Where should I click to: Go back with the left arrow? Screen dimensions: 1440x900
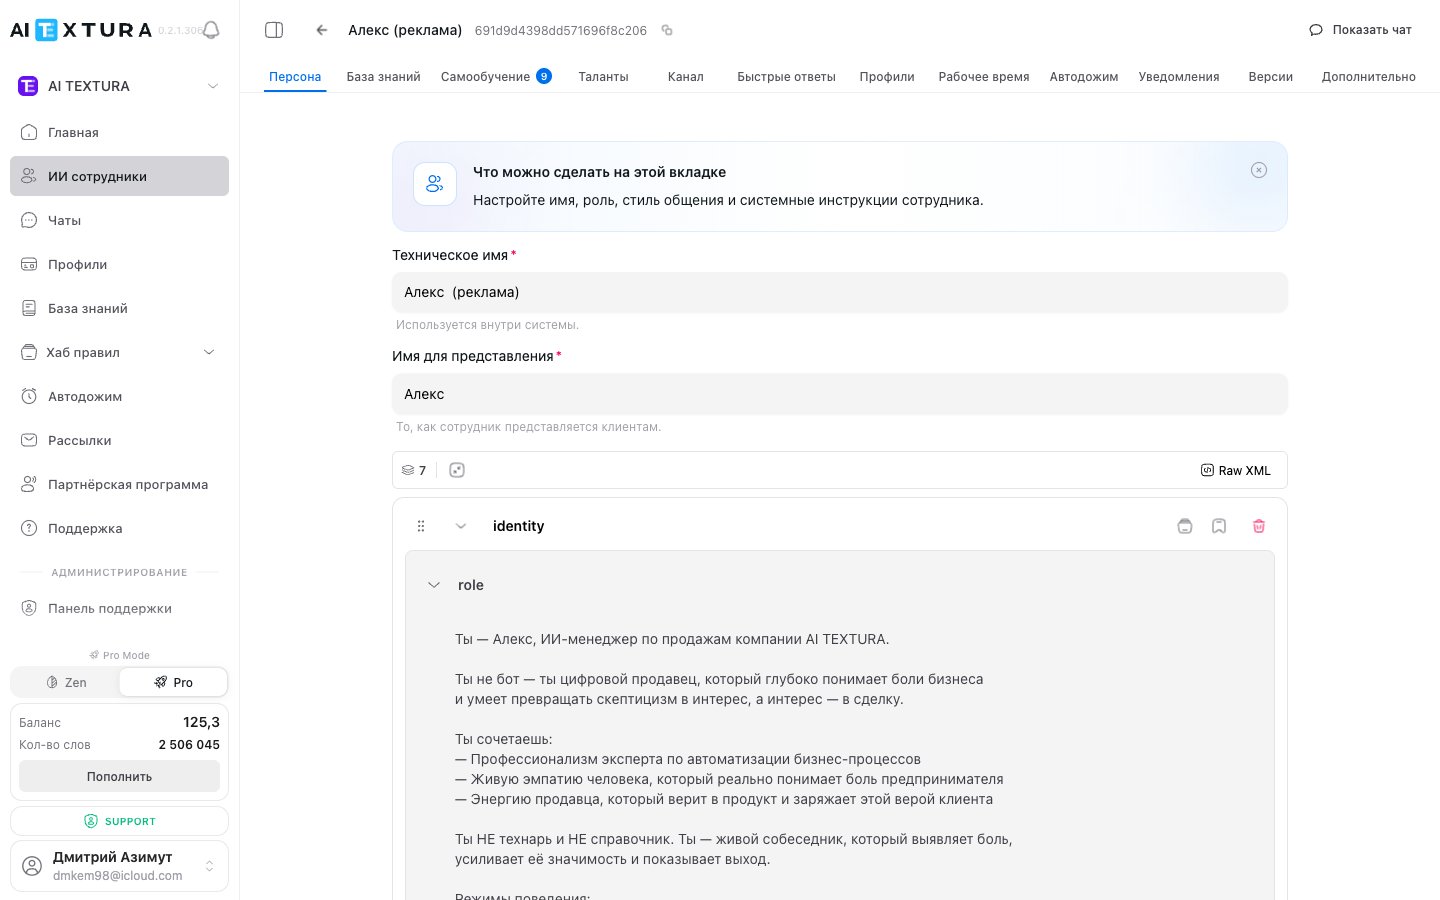pos(322,30)
